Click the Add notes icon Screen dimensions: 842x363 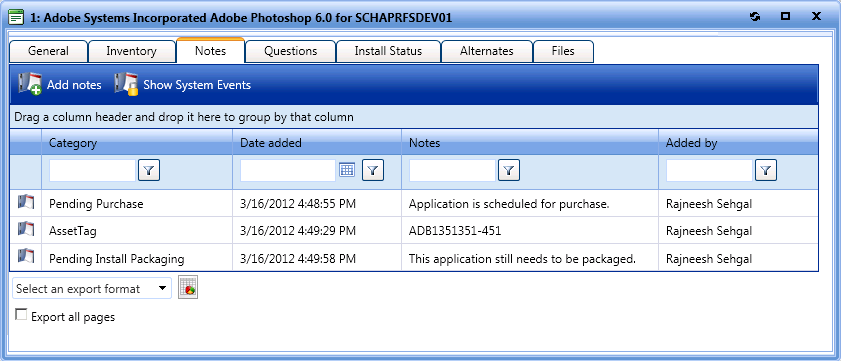coord(30,84)
